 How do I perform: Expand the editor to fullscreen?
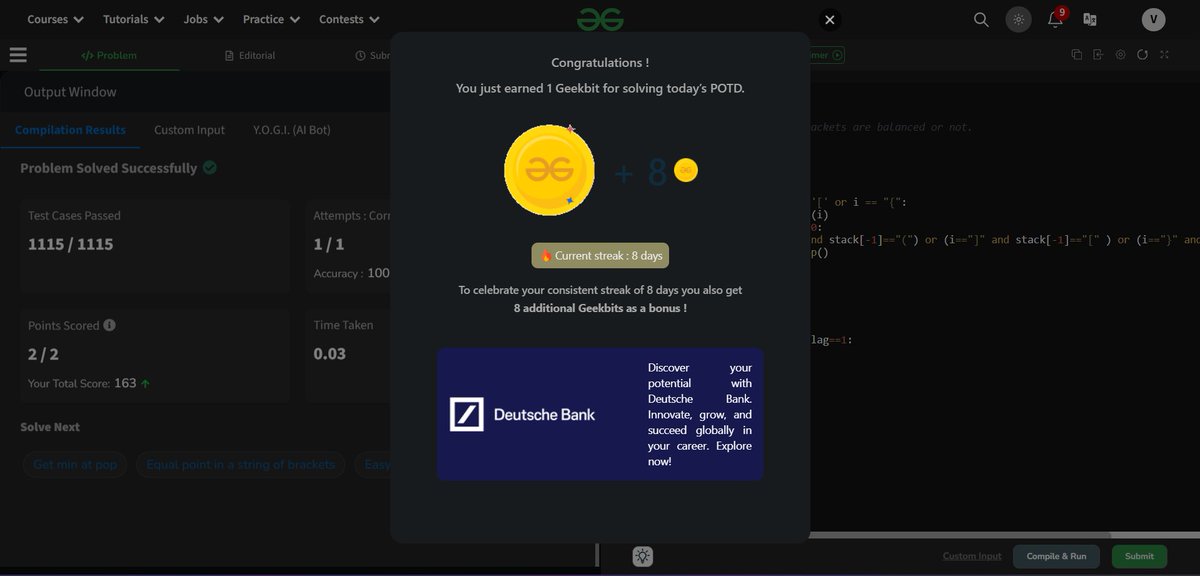point(1165,55)
